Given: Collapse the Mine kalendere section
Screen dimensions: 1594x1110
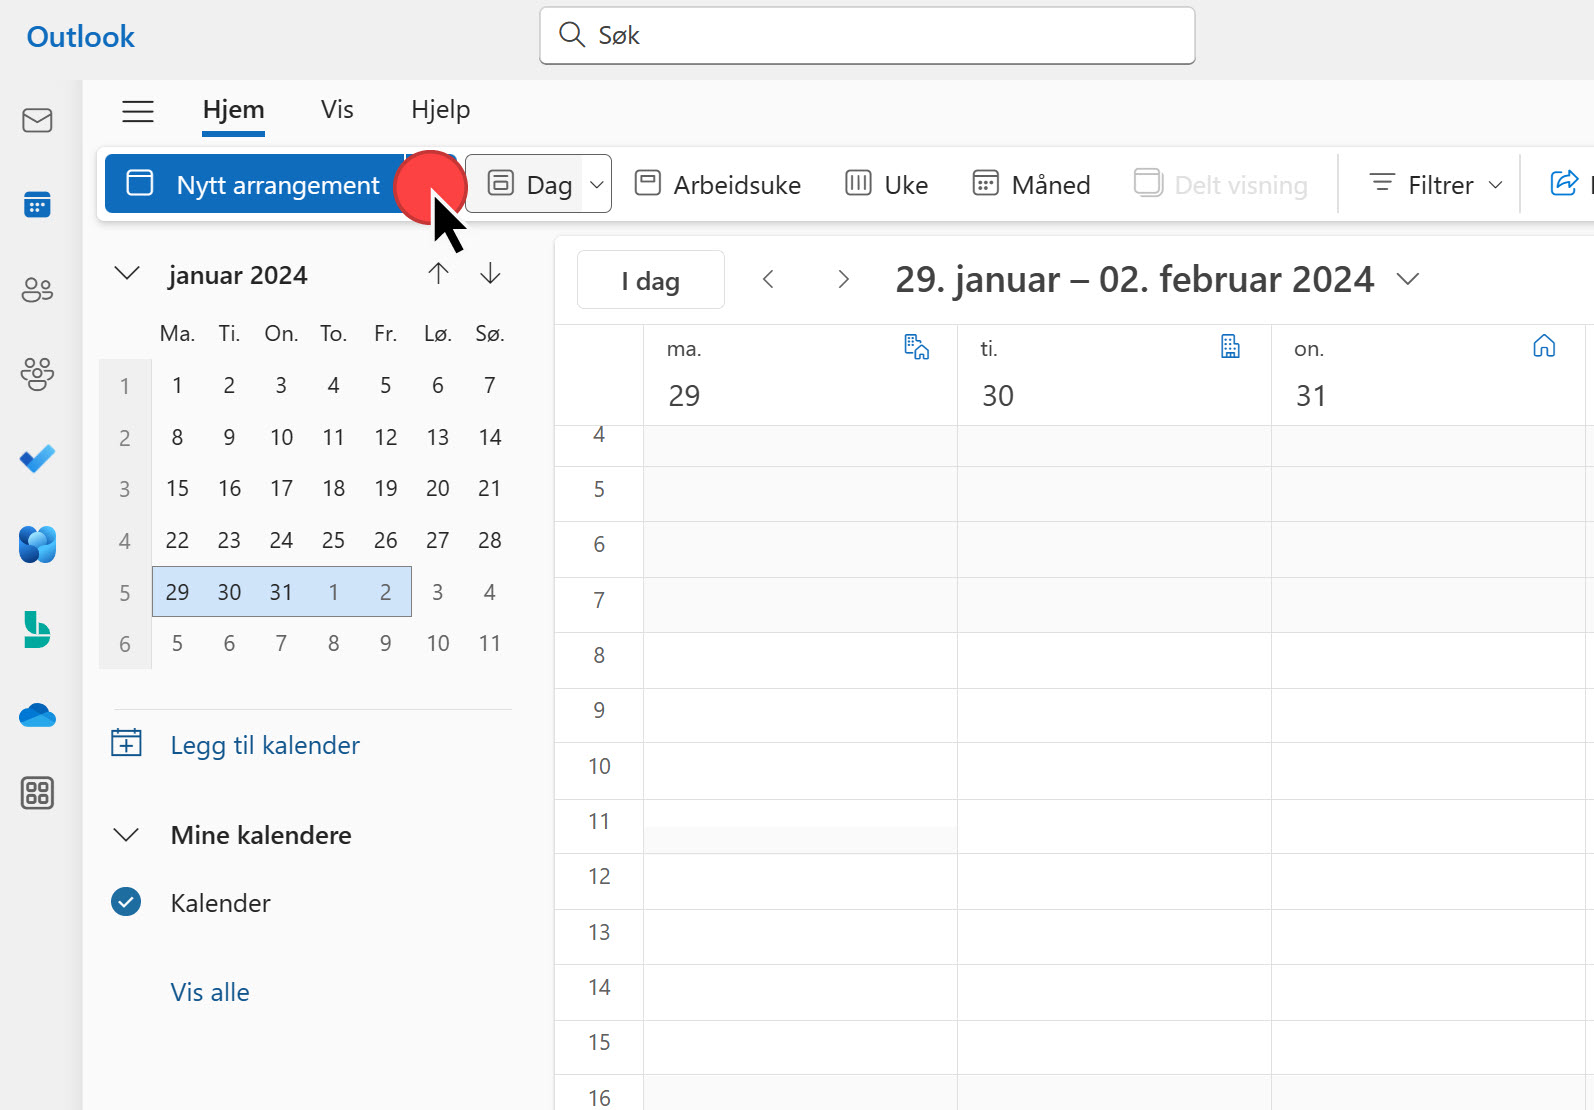Looking at the screenshot, I should [126, 835].
